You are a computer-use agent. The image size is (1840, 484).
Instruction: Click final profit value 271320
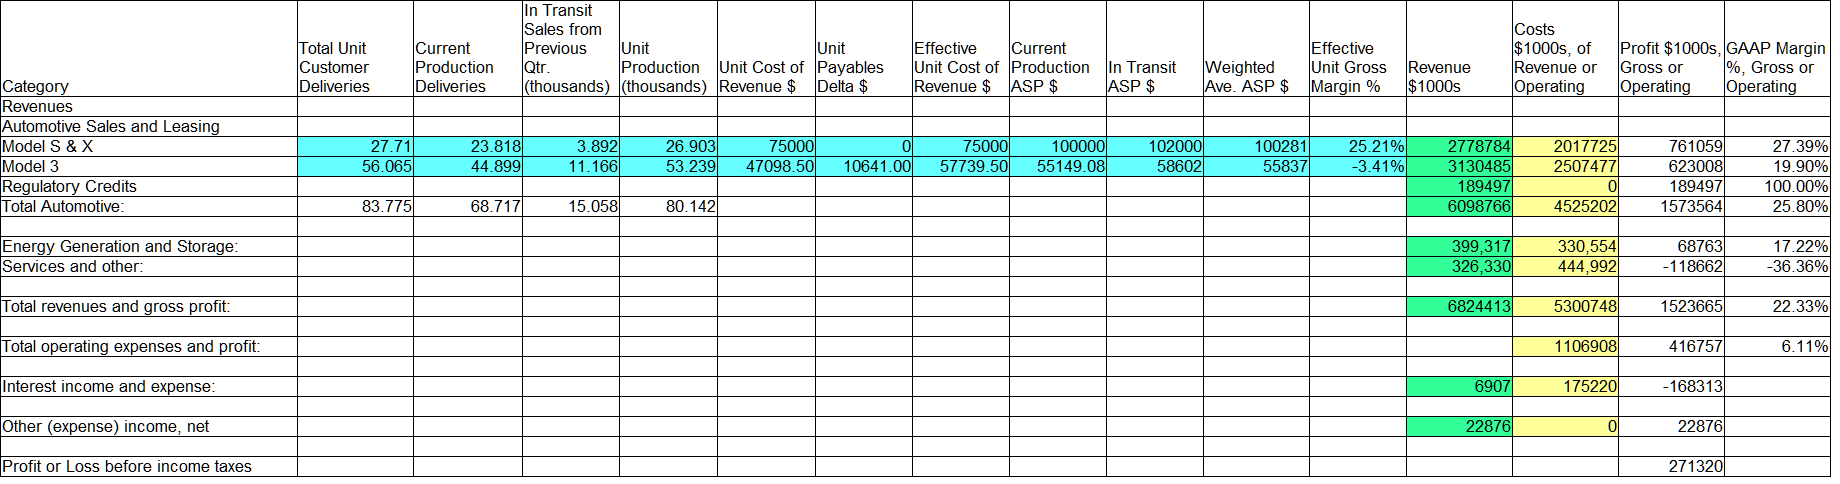(x=1672, y=467)
